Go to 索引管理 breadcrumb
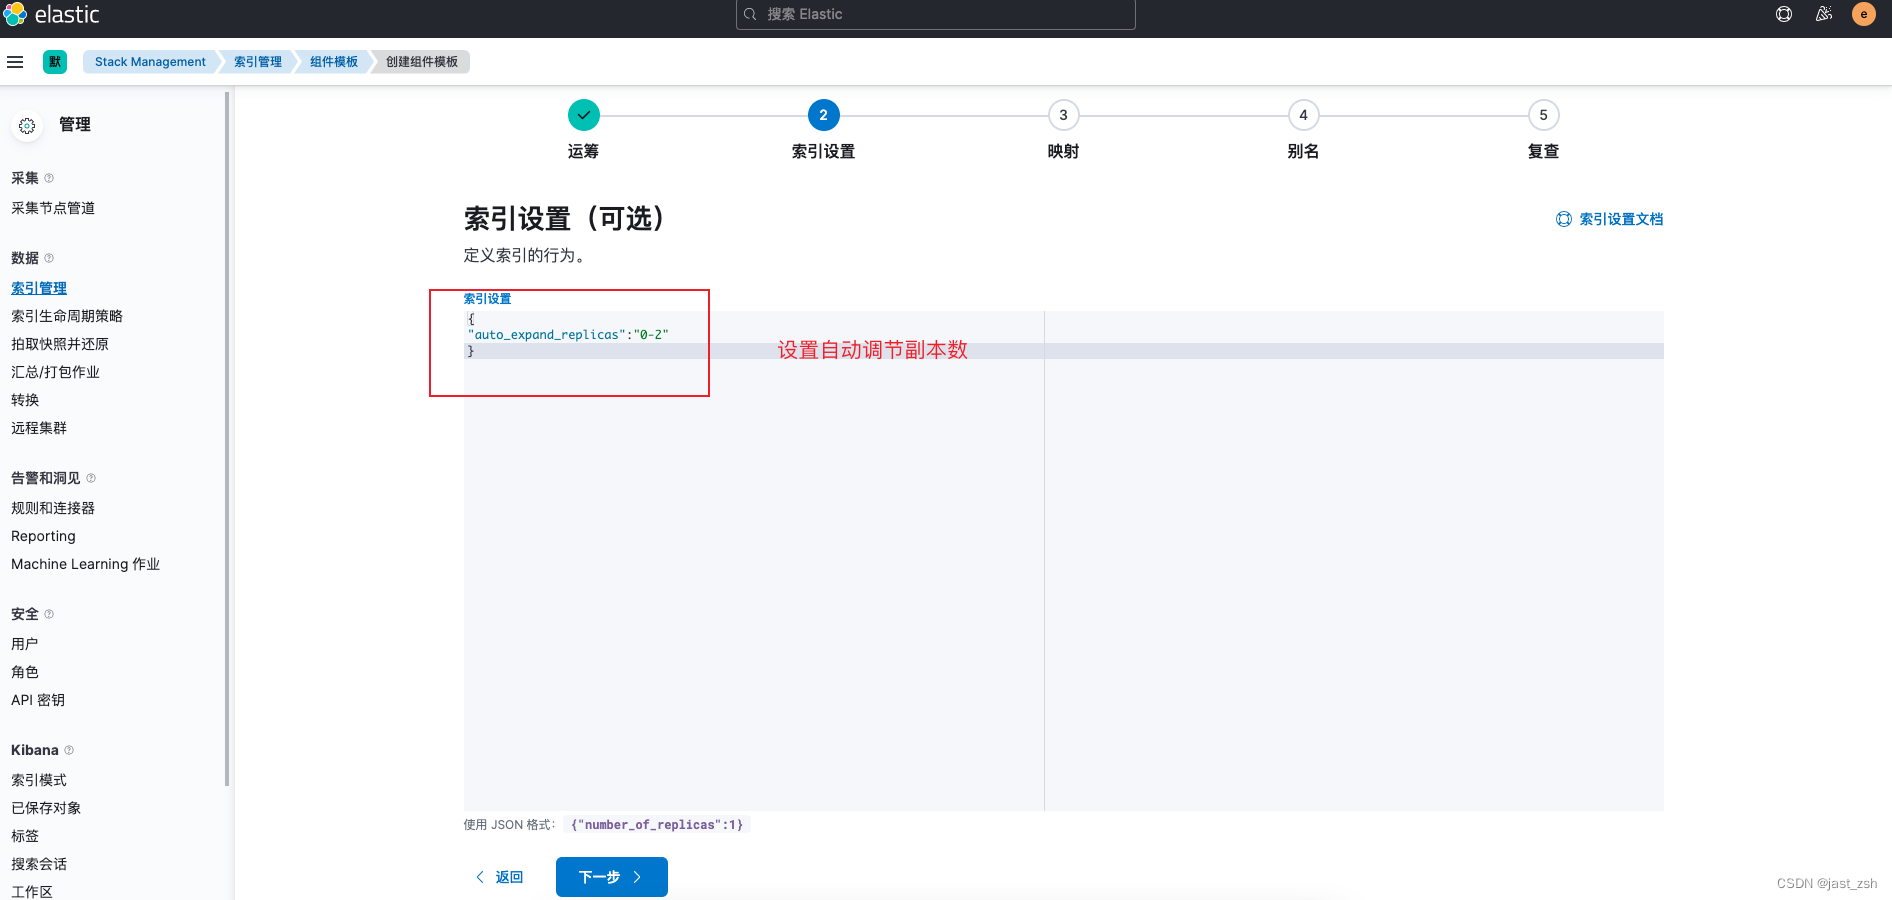Image resolution: width=1892 pixels, height=900 pixels. click(258, 62)
